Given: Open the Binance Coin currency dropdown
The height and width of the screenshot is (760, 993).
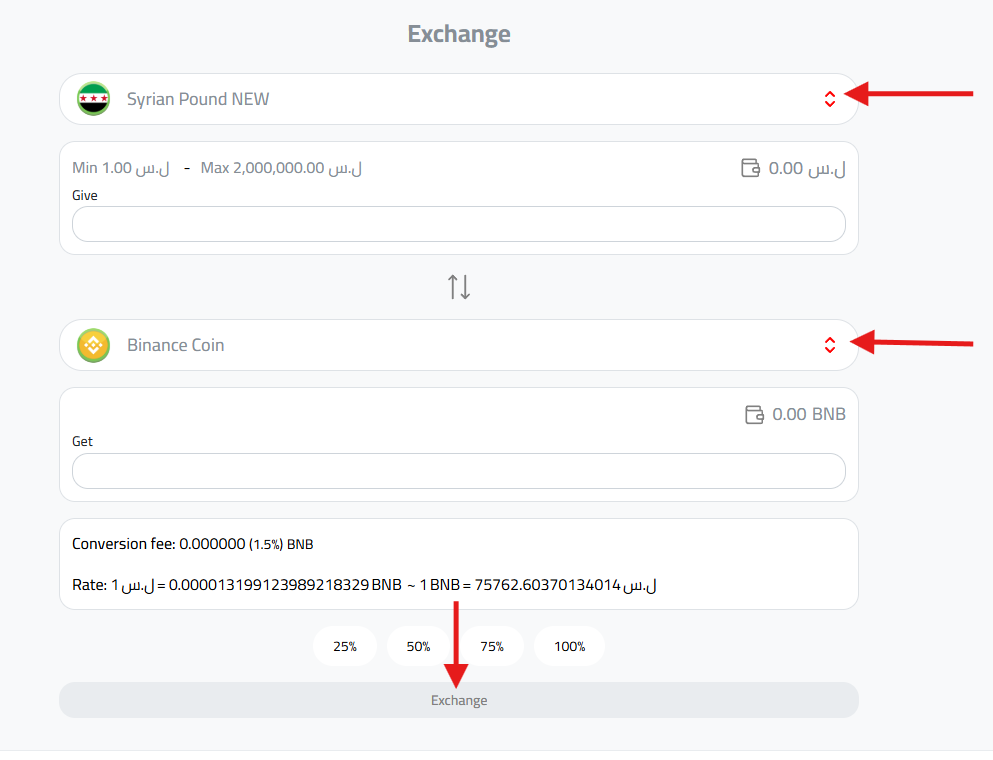Looking at the screenshot, I should 459,345.
